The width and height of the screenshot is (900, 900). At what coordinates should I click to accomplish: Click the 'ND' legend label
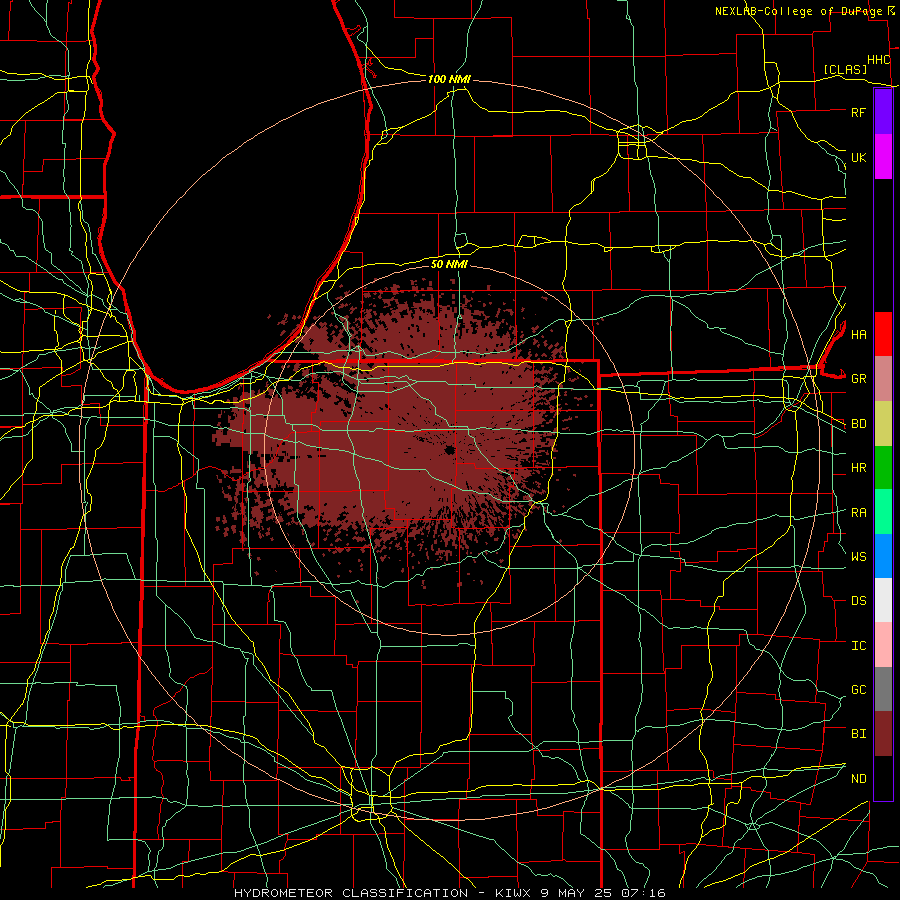pyautogui.click(x=858, y=779)
